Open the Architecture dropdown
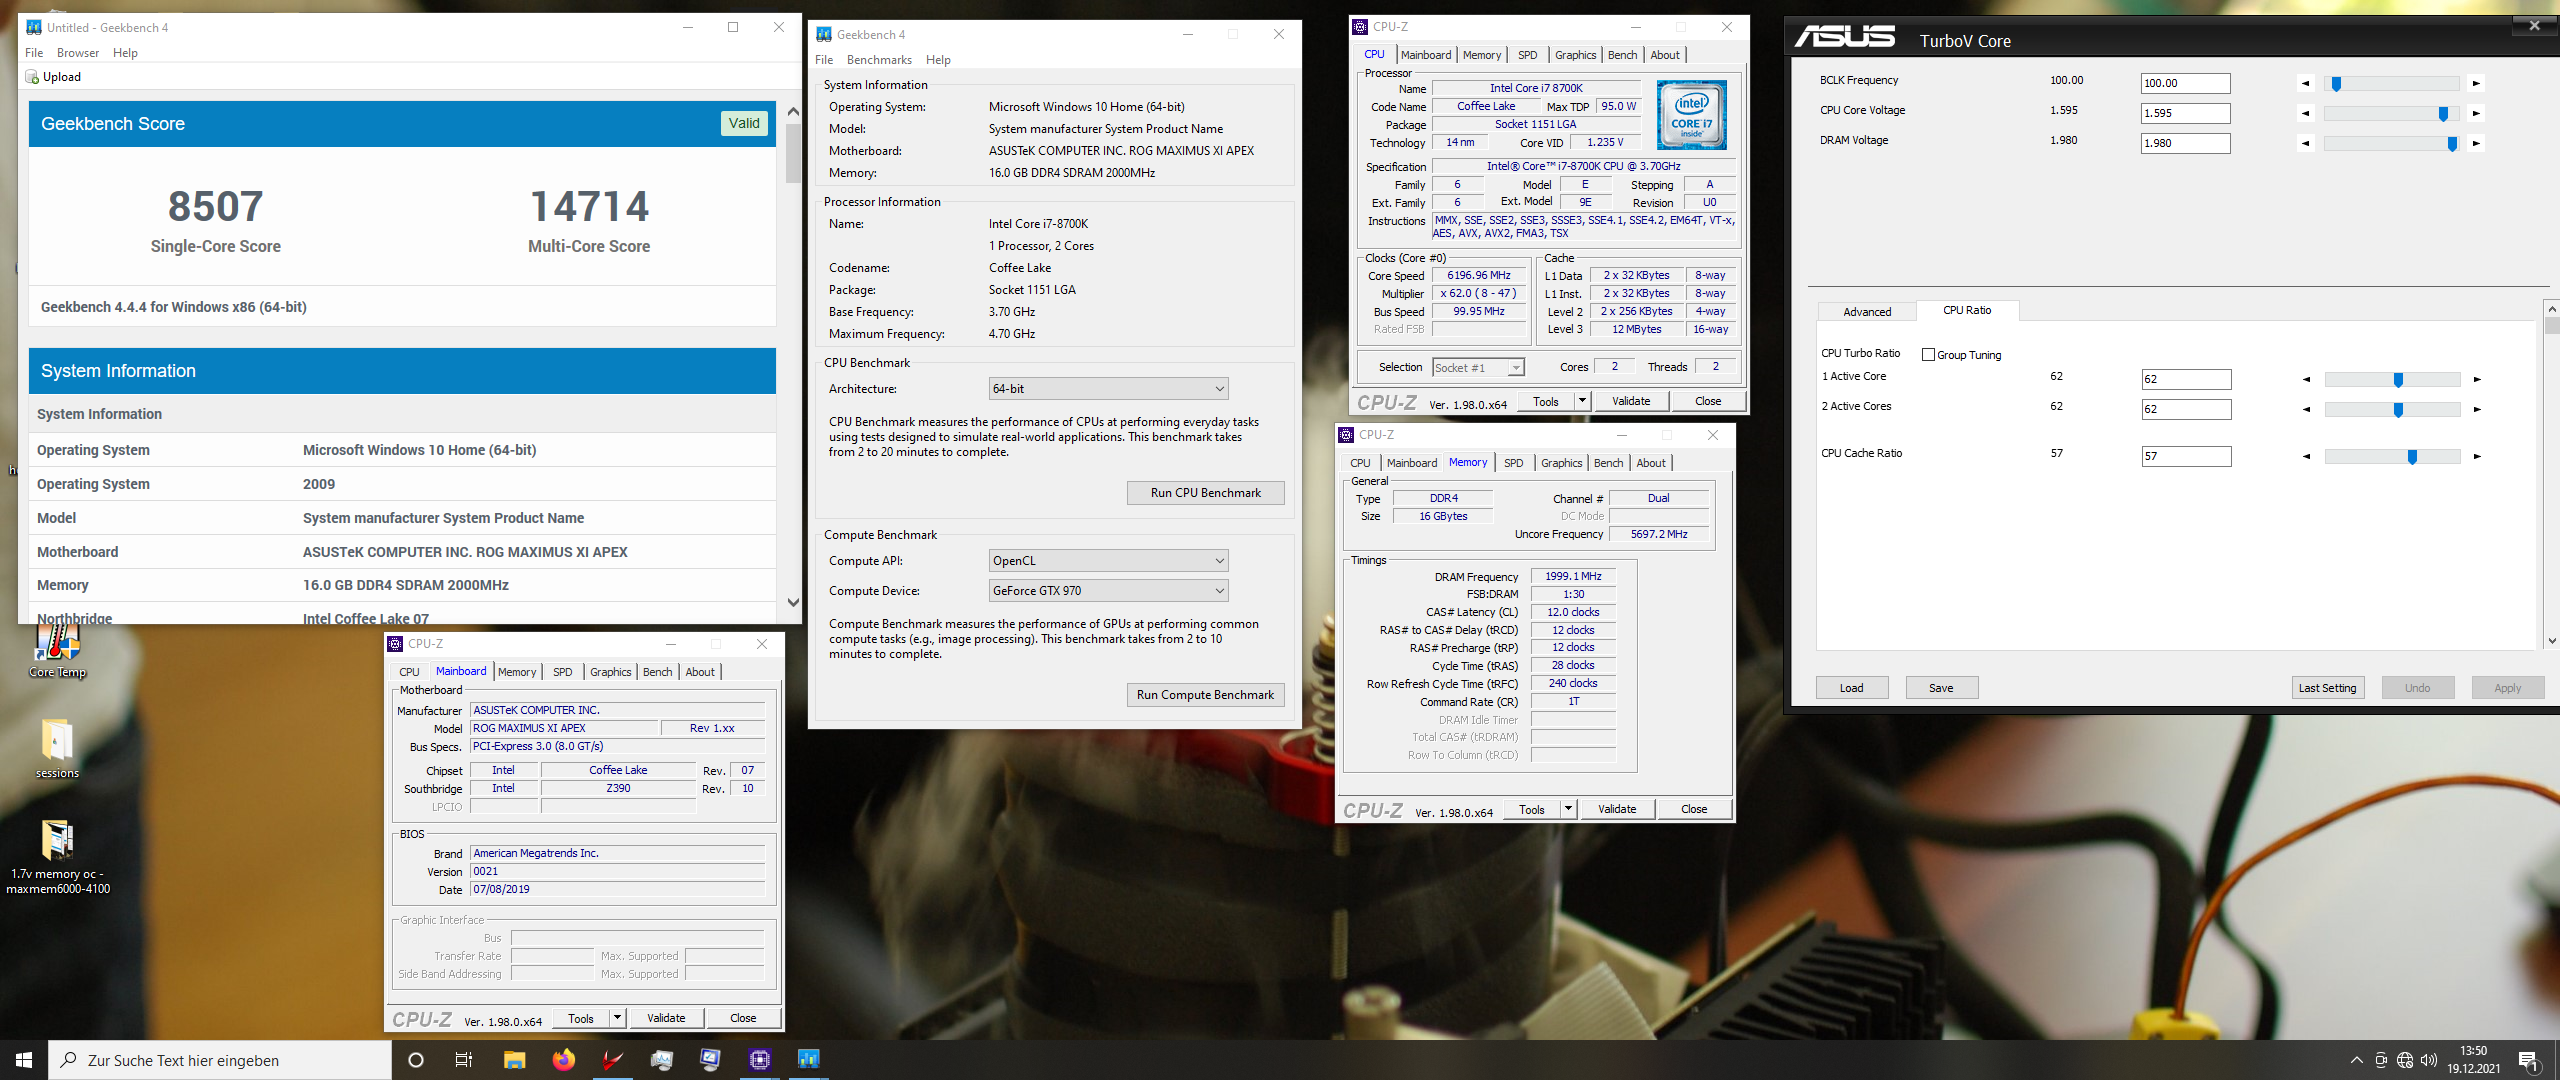The height and width of the screenshot is (1080, 2560). click(1108, 389)
